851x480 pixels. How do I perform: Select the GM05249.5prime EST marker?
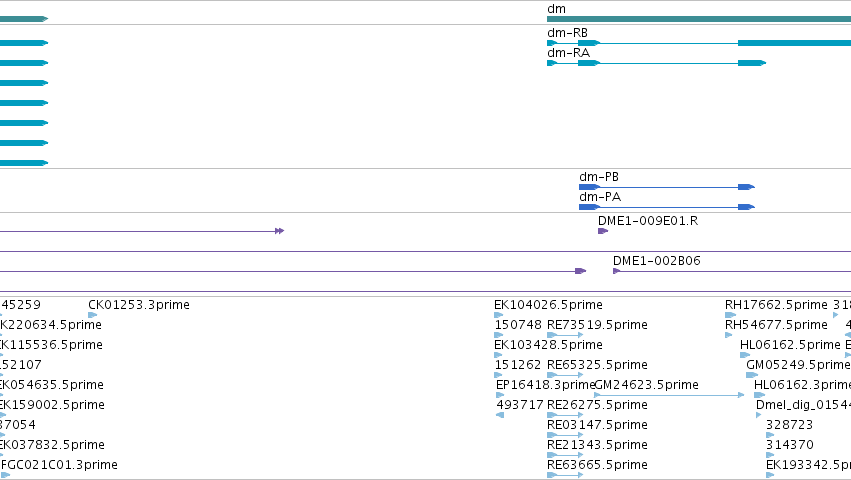[752, 375]
